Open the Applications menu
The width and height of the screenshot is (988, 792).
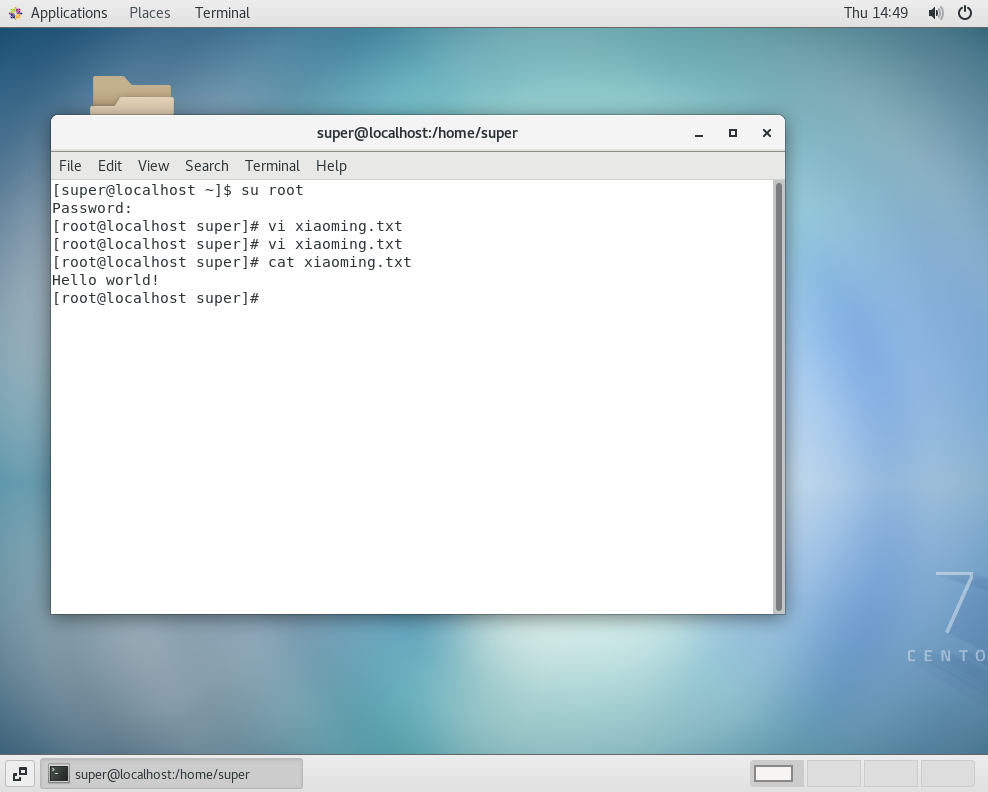58,13
